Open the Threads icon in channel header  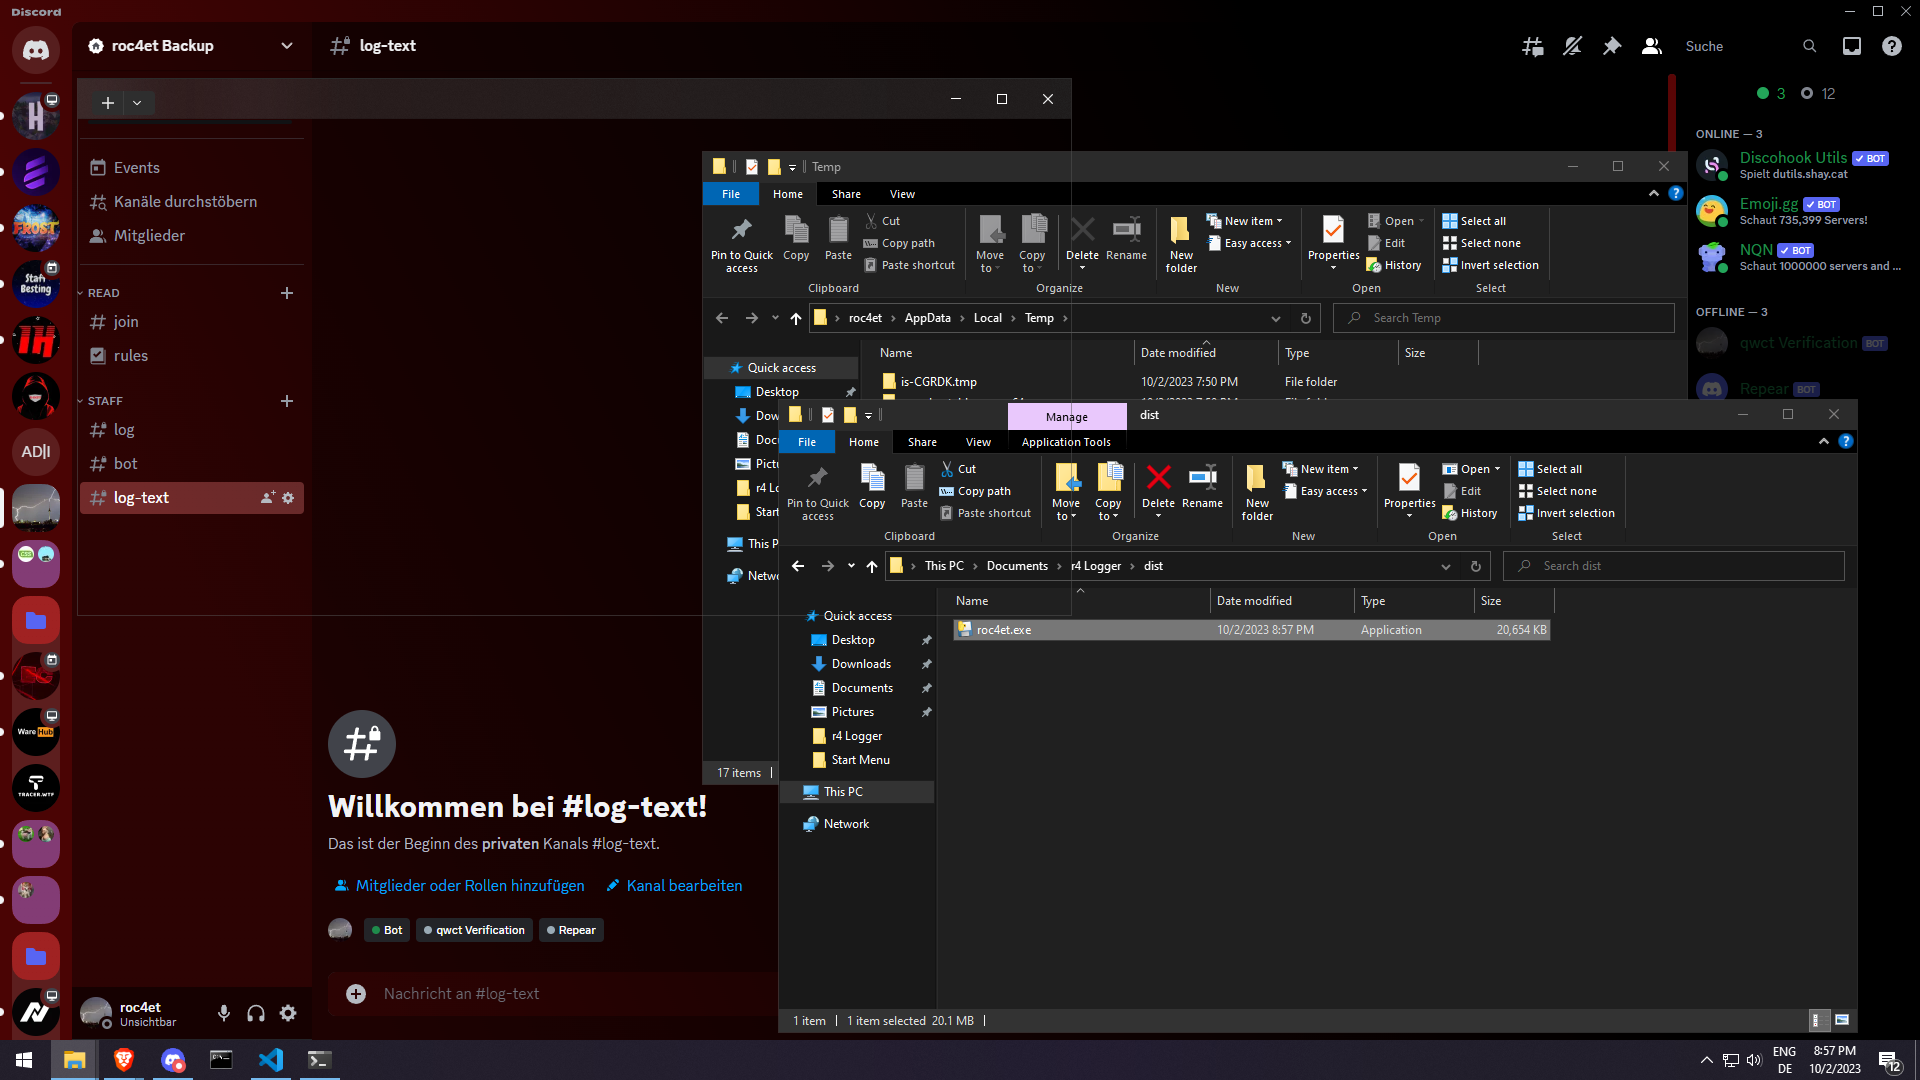point(1532,46)
